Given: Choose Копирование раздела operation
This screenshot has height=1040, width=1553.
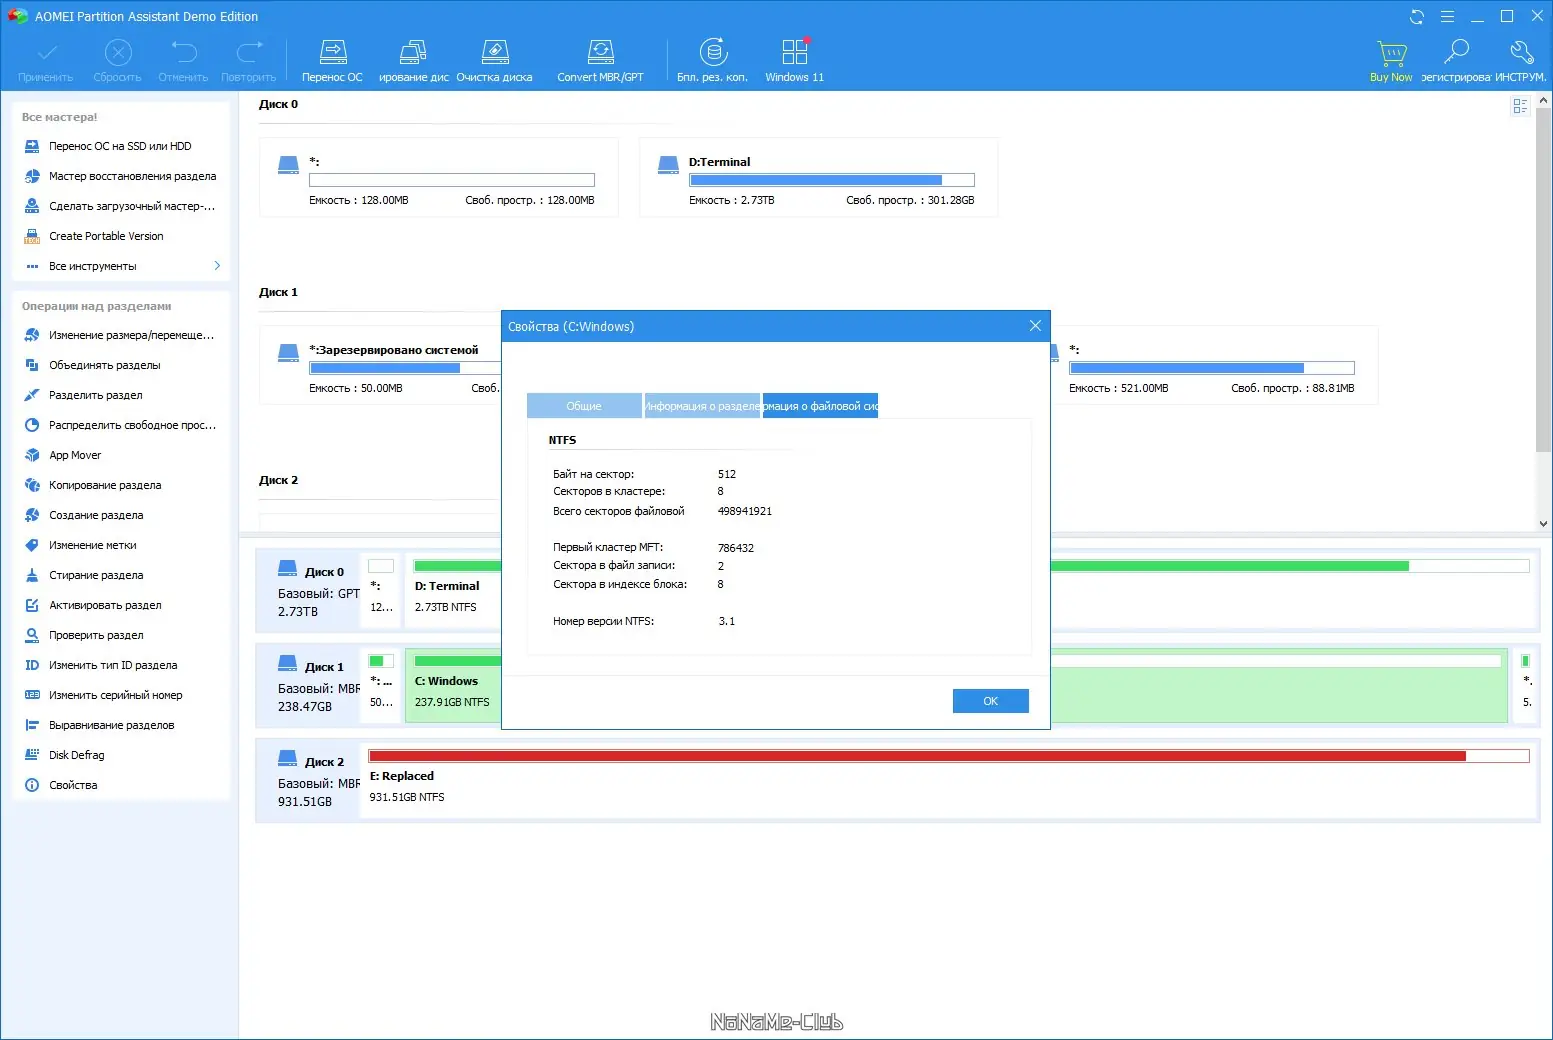Looking at the screenshot, I should tap(105, 485).
